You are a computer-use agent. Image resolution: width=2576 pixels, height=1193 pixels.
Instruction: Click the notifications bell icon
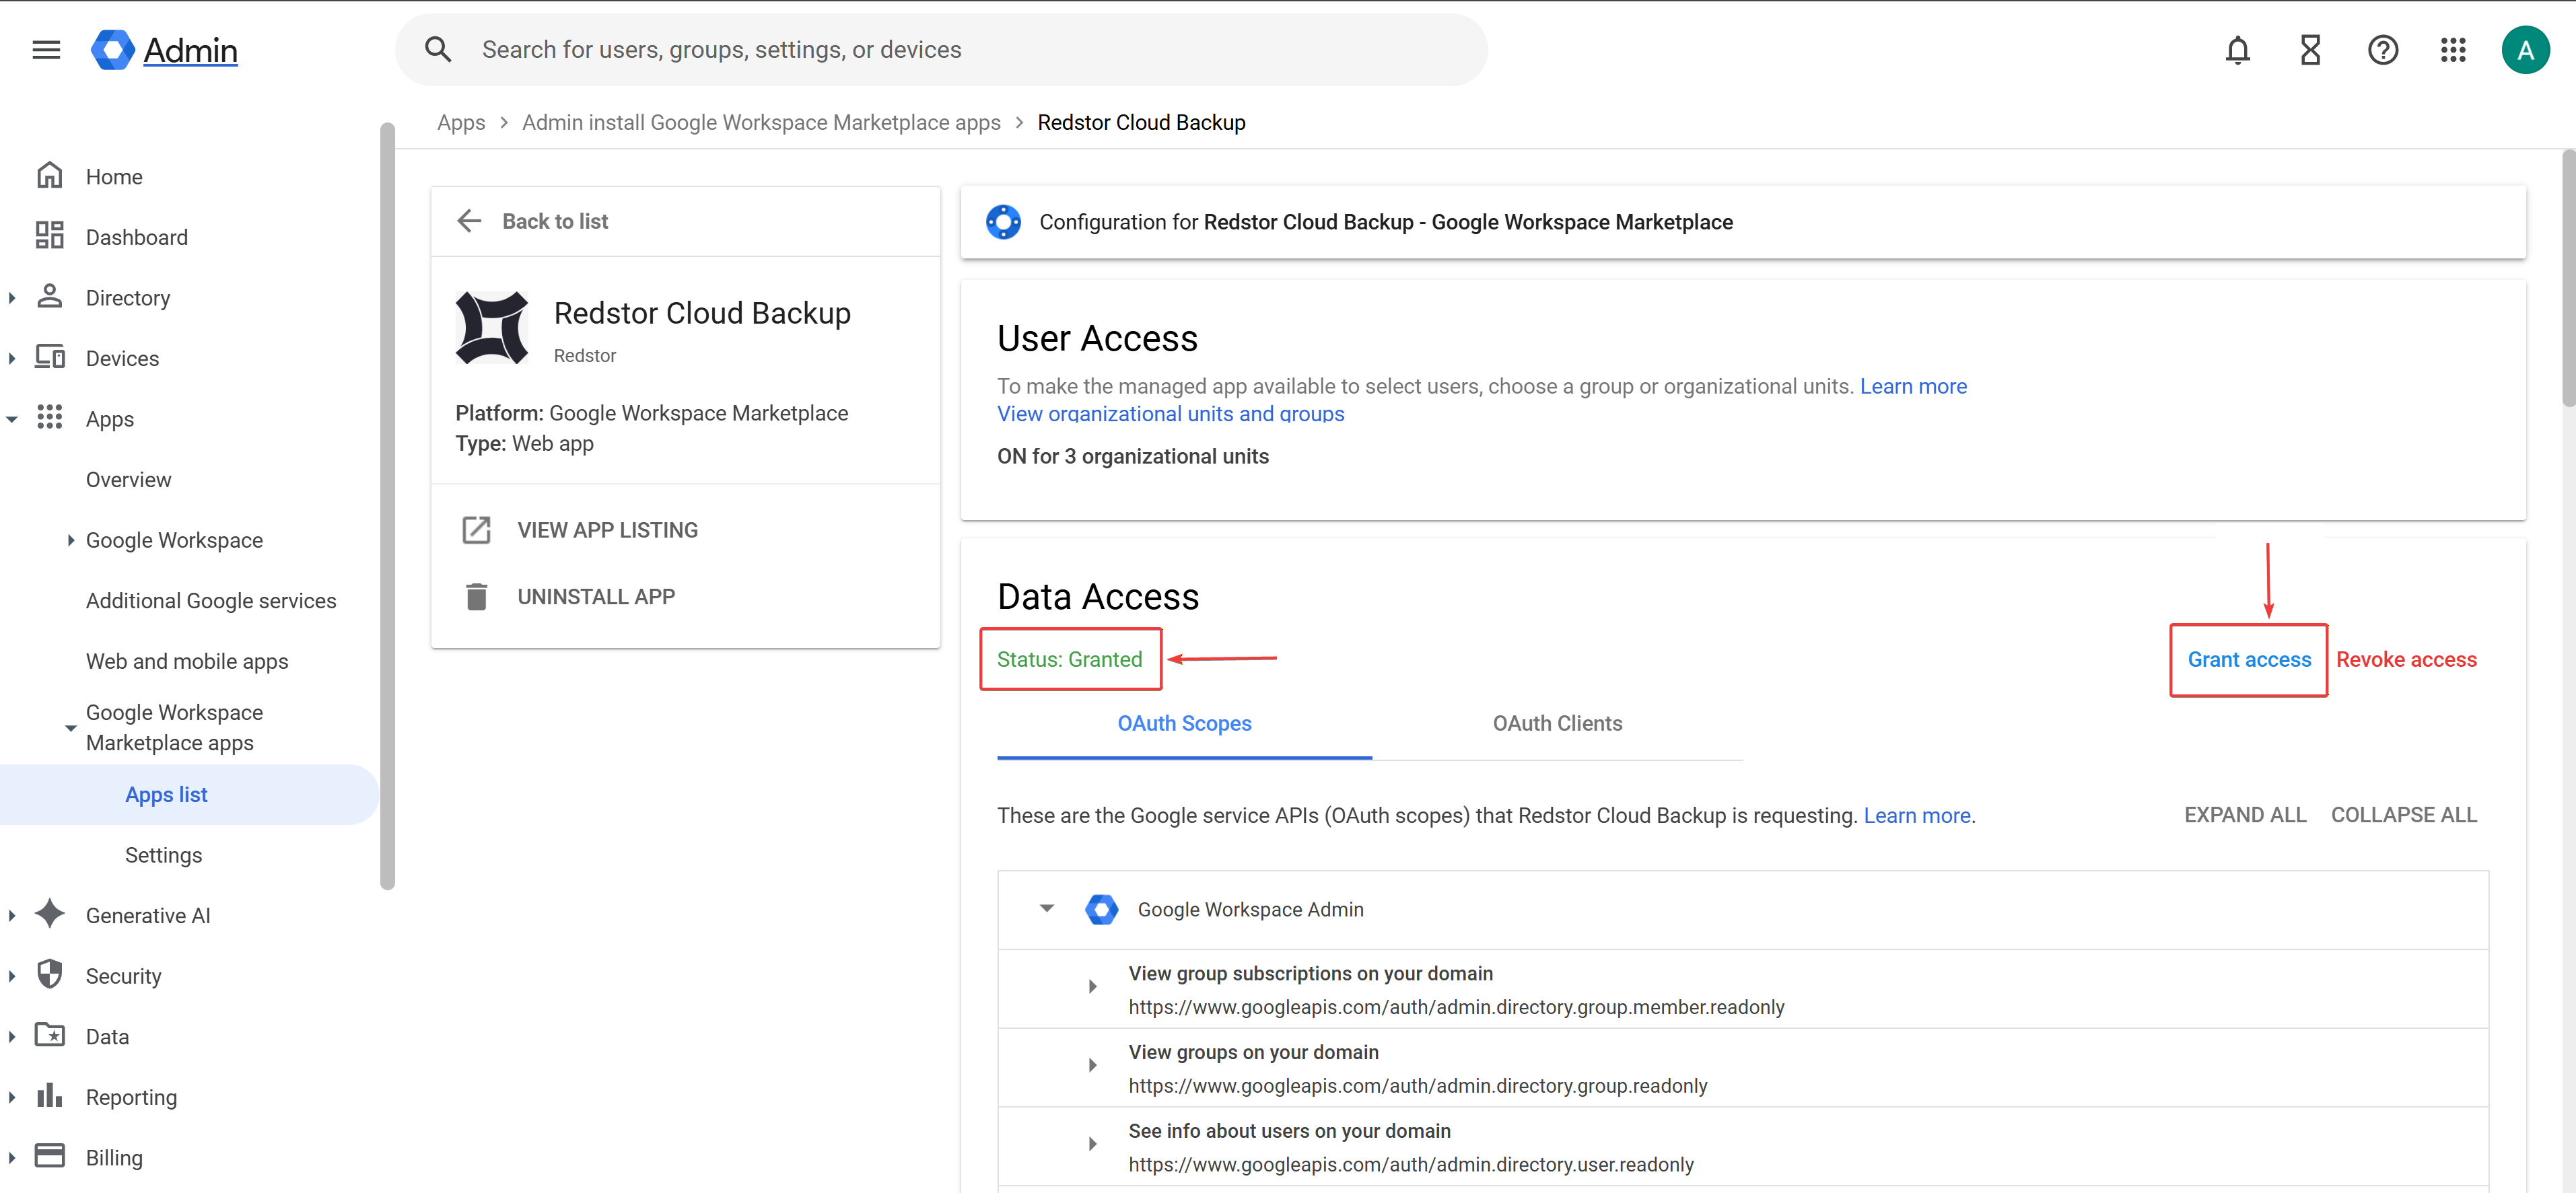click(2237, 50)
